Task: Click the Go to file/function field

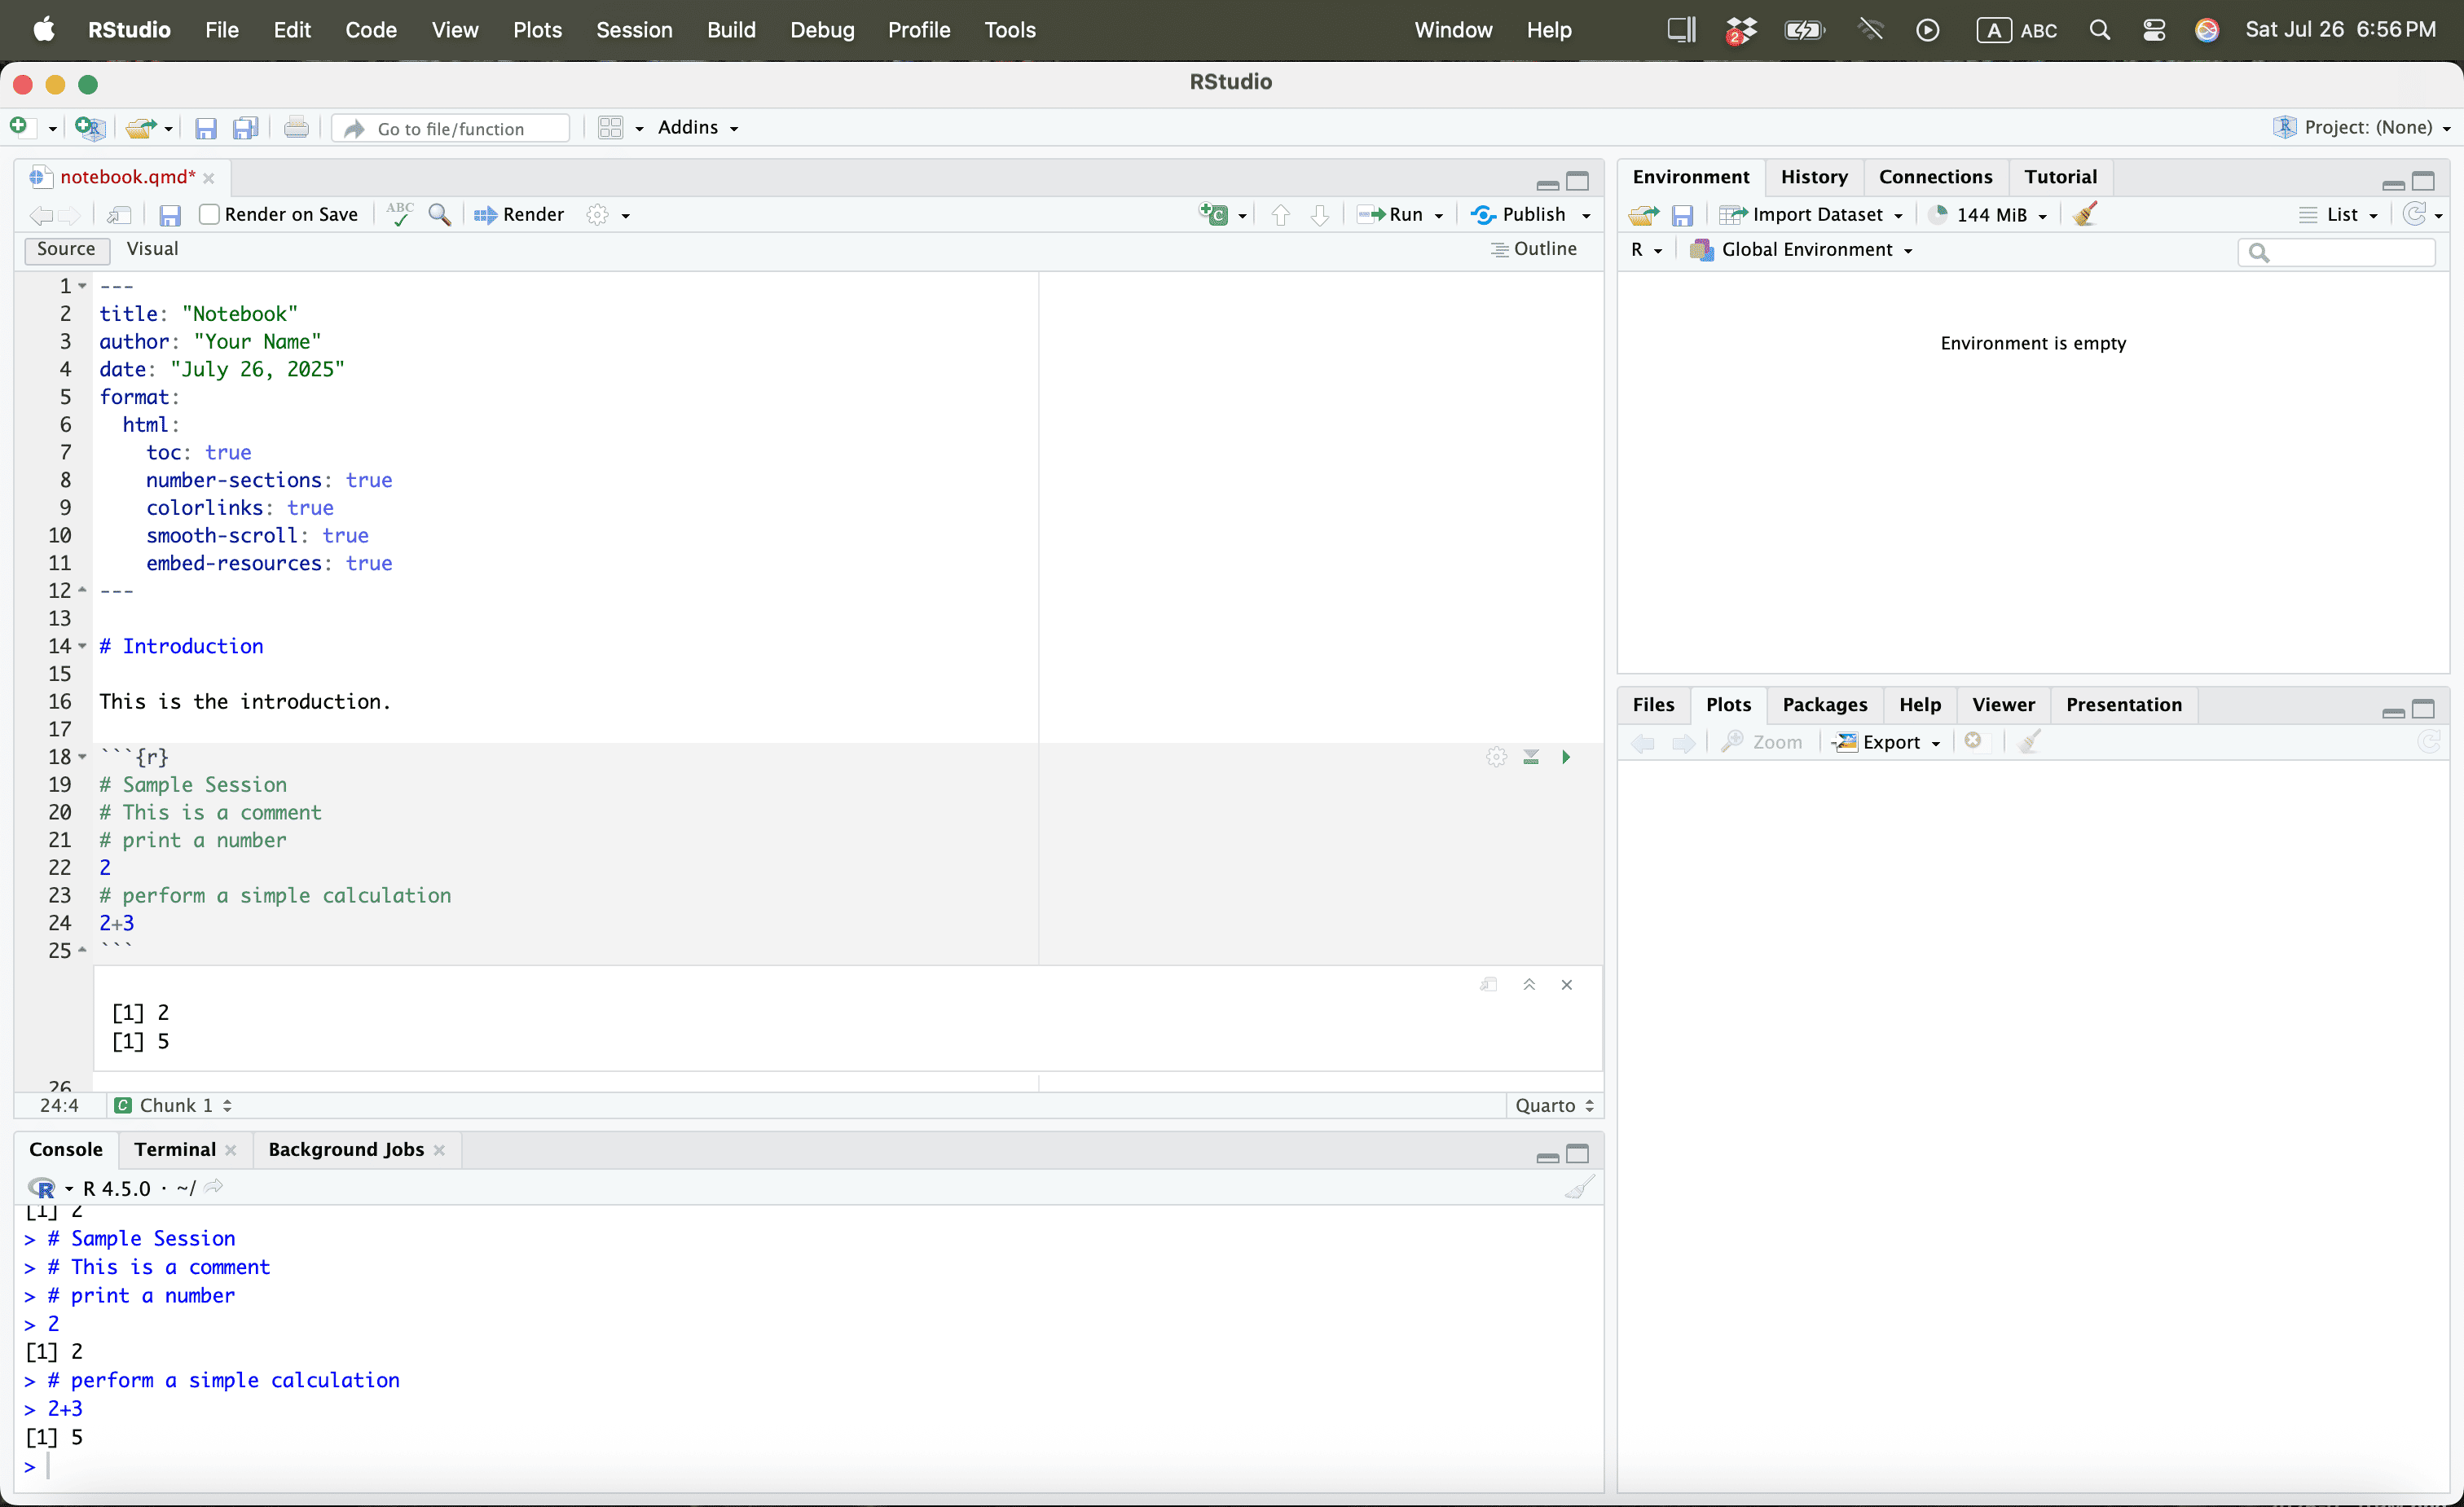Action: point(462,128)
